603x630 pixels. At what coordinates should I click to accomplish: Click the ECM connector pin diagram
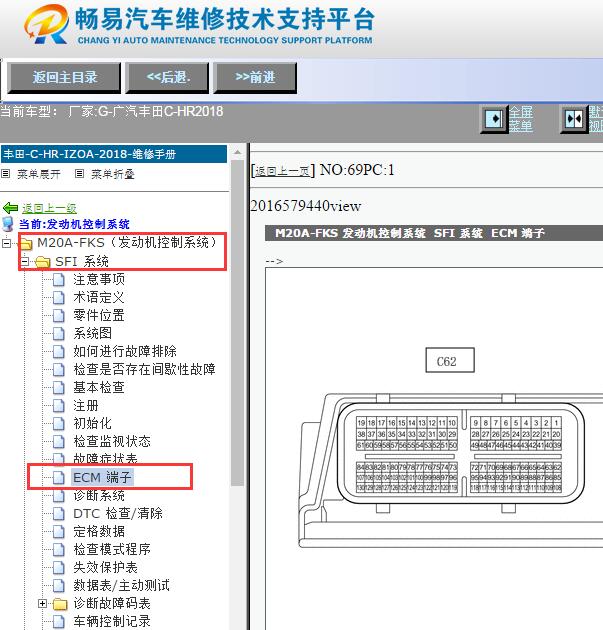pos(460,454)
